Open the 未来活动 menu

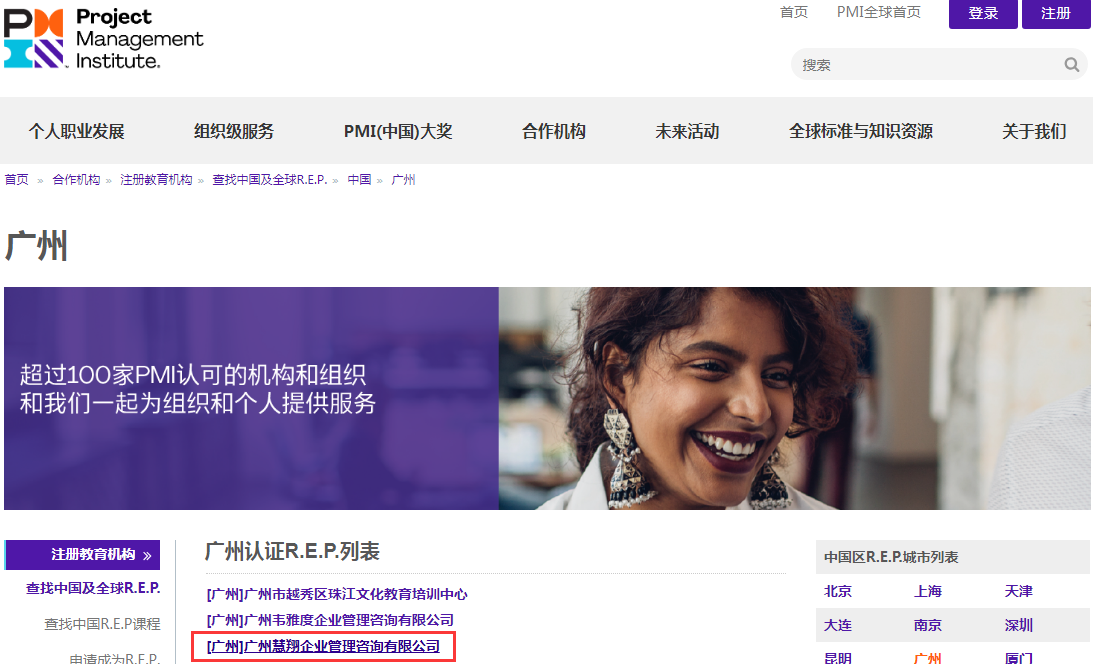click(x=687, y=131)
